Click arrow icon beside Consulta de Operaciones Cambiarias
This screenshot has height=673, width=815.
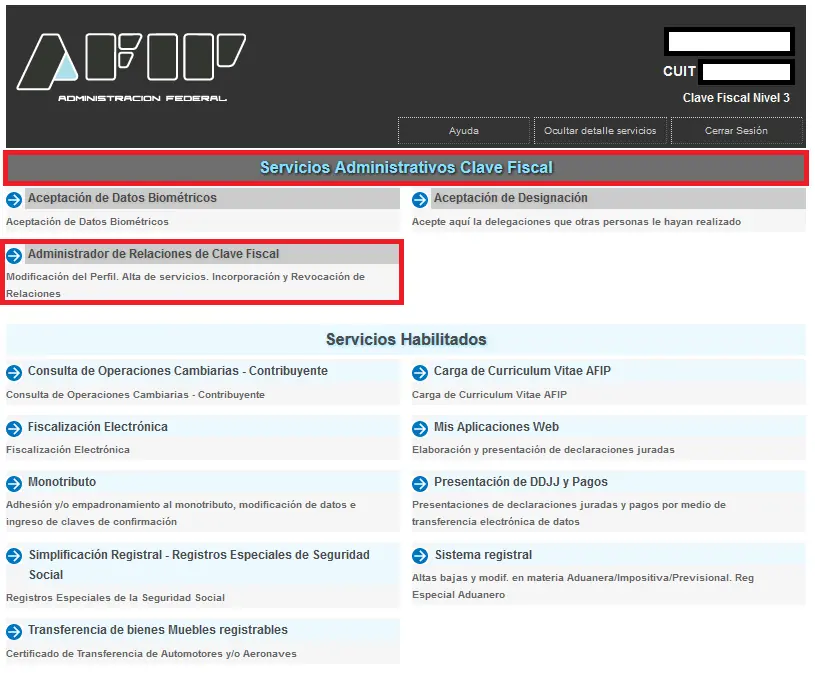[x=14, y=372]
